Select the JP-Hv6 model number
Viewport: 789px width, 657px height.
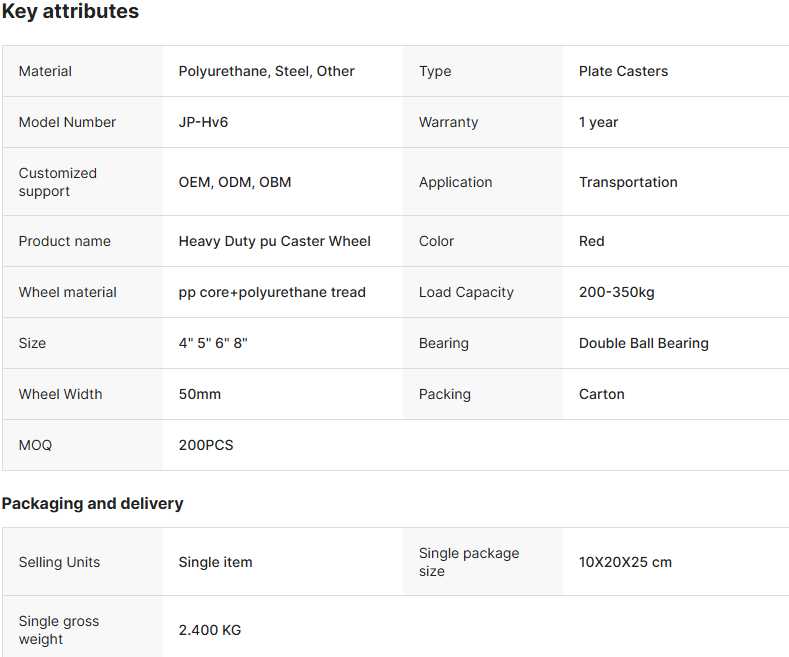pos(203,122)
